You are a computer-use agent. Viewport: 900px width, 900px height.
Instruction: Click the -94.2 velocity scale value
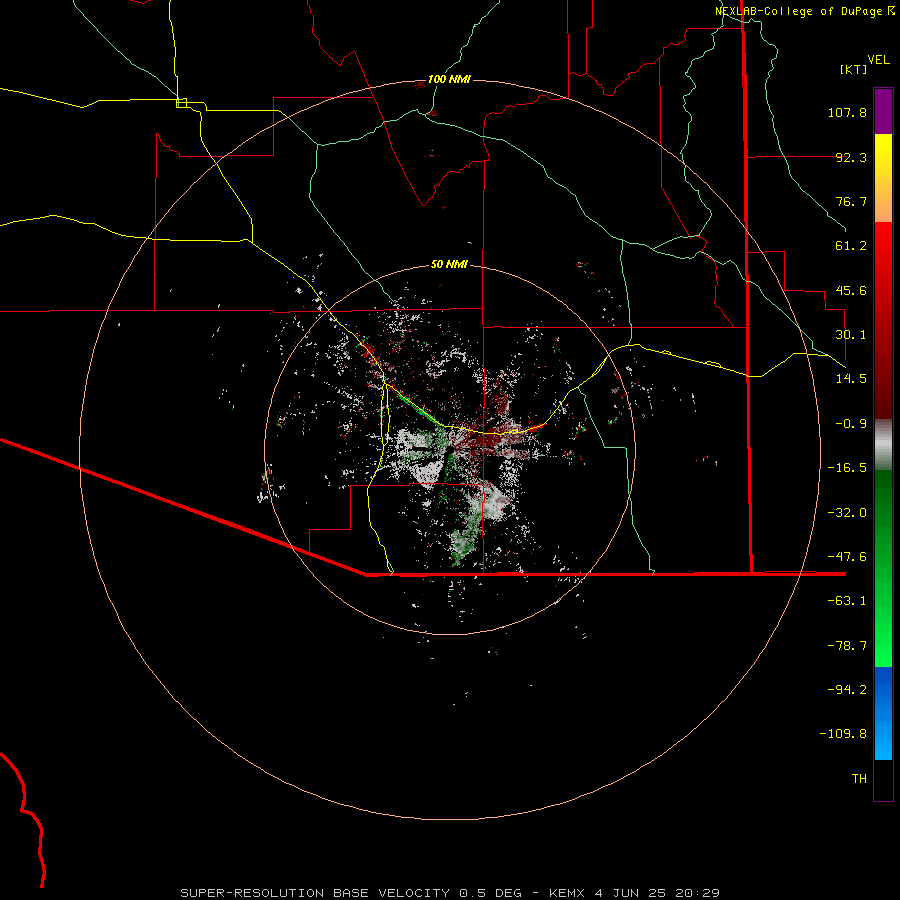[847, 690]
